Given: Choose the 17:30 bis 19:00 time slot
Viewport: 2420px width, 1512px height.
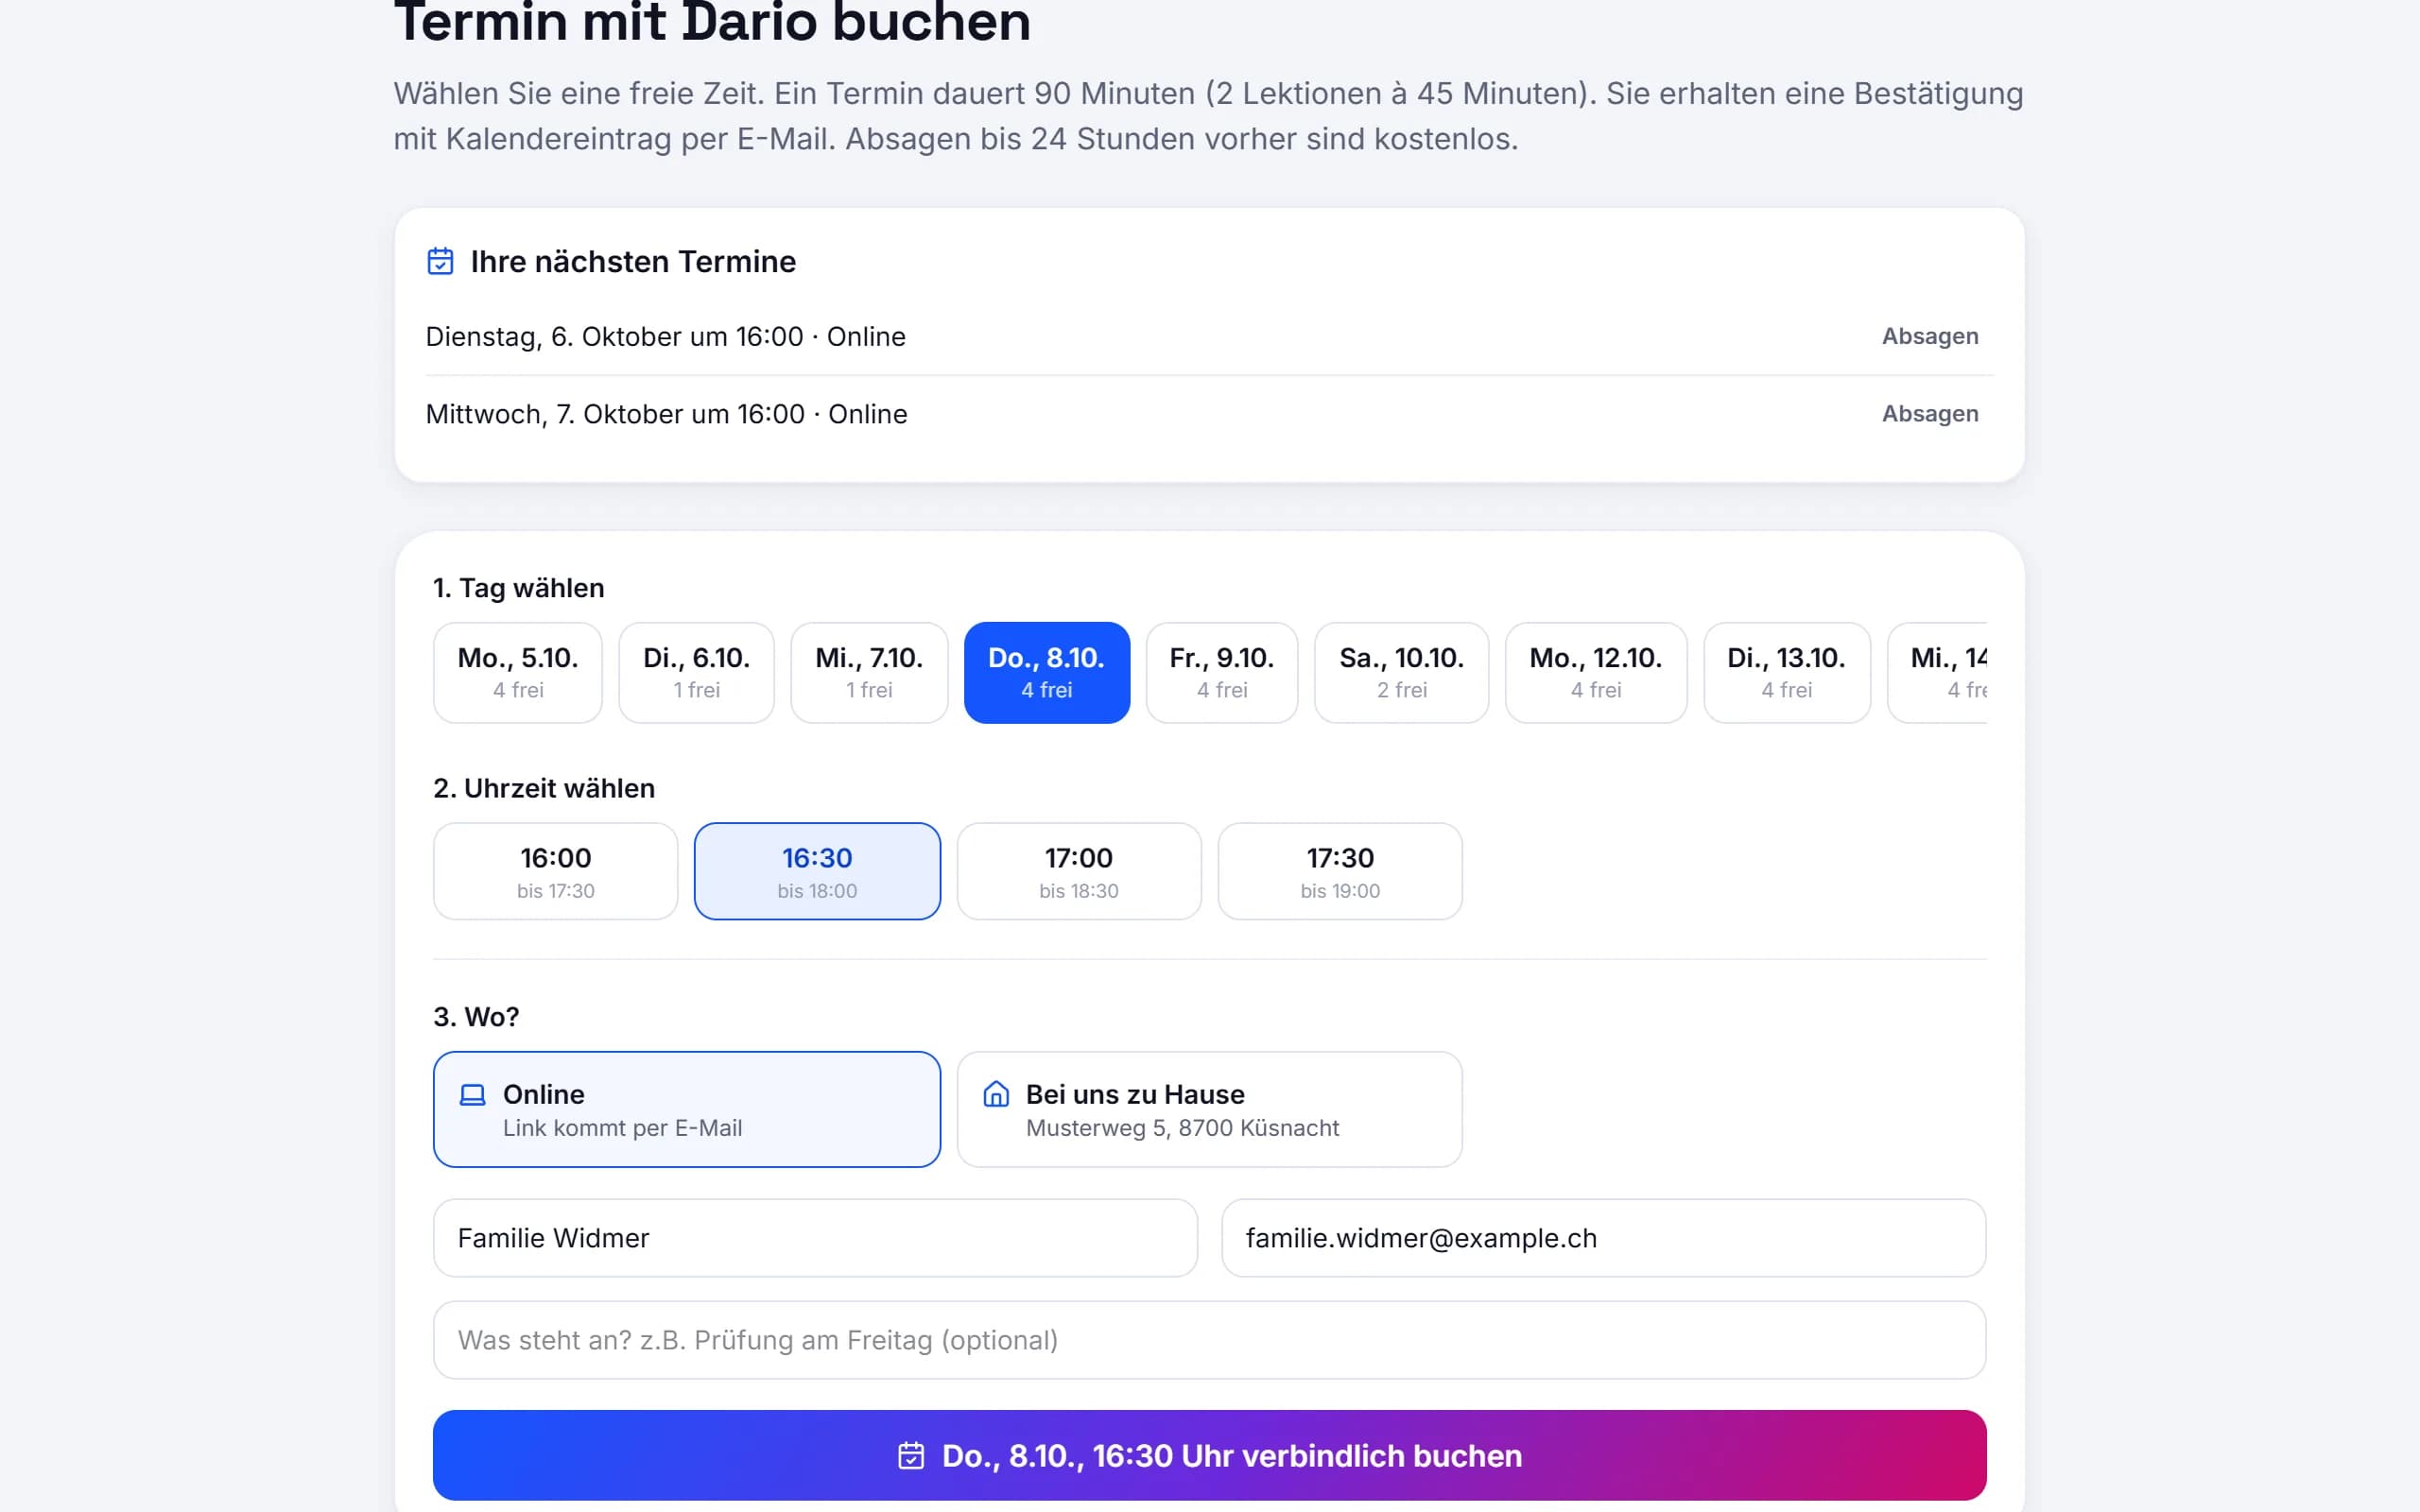Looking at the screenshot, I should click(x=1340, y=871).
